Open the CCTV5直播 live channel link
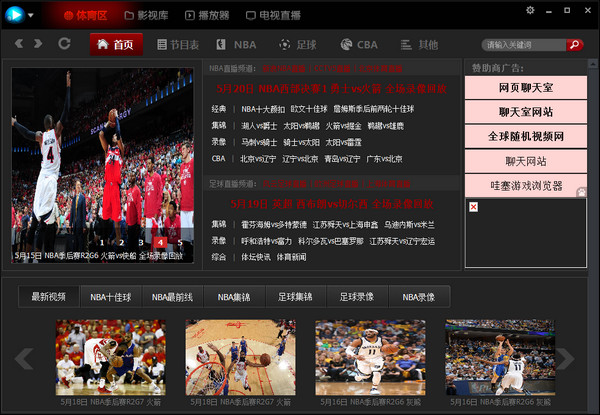Image resolution: width=600 pixels, height=415 pixels. tap(332, 69)
